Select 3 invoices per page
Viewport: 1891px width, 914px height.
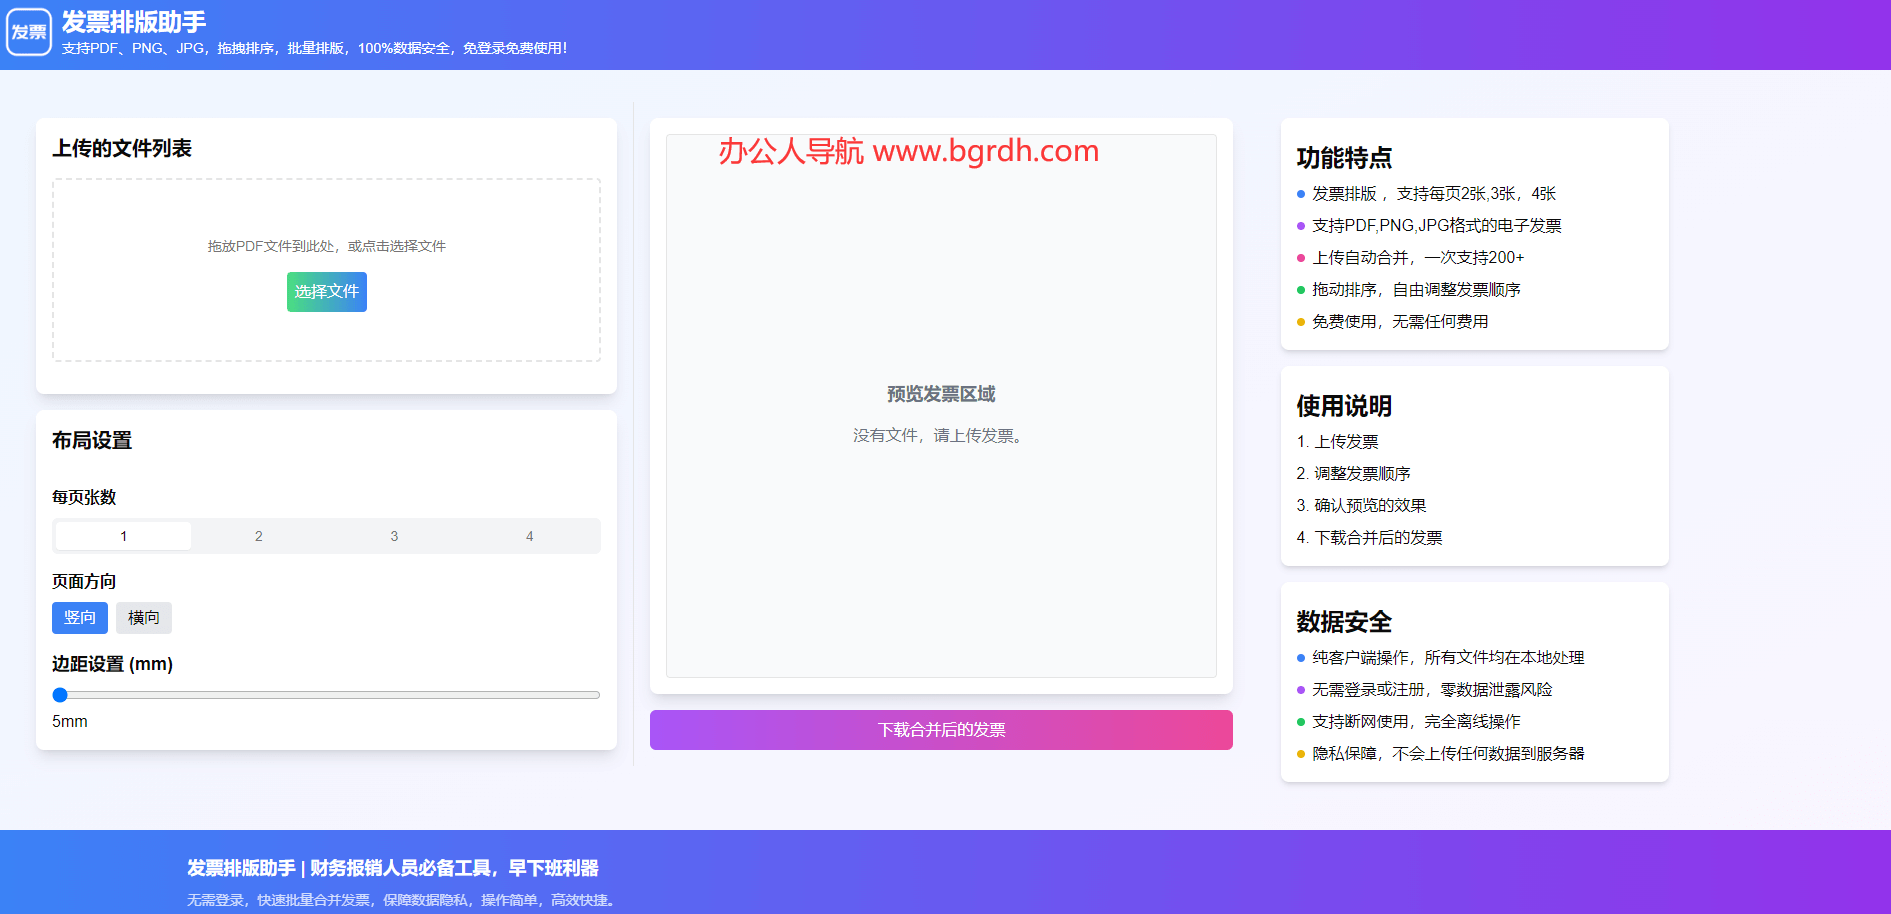click(394, 536)
